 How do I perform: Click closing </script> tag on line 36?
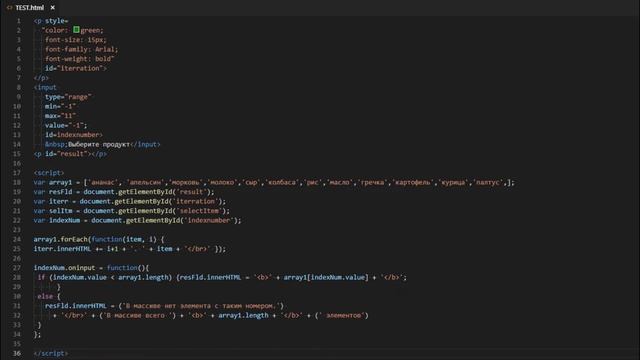click(x=51, y=353)
